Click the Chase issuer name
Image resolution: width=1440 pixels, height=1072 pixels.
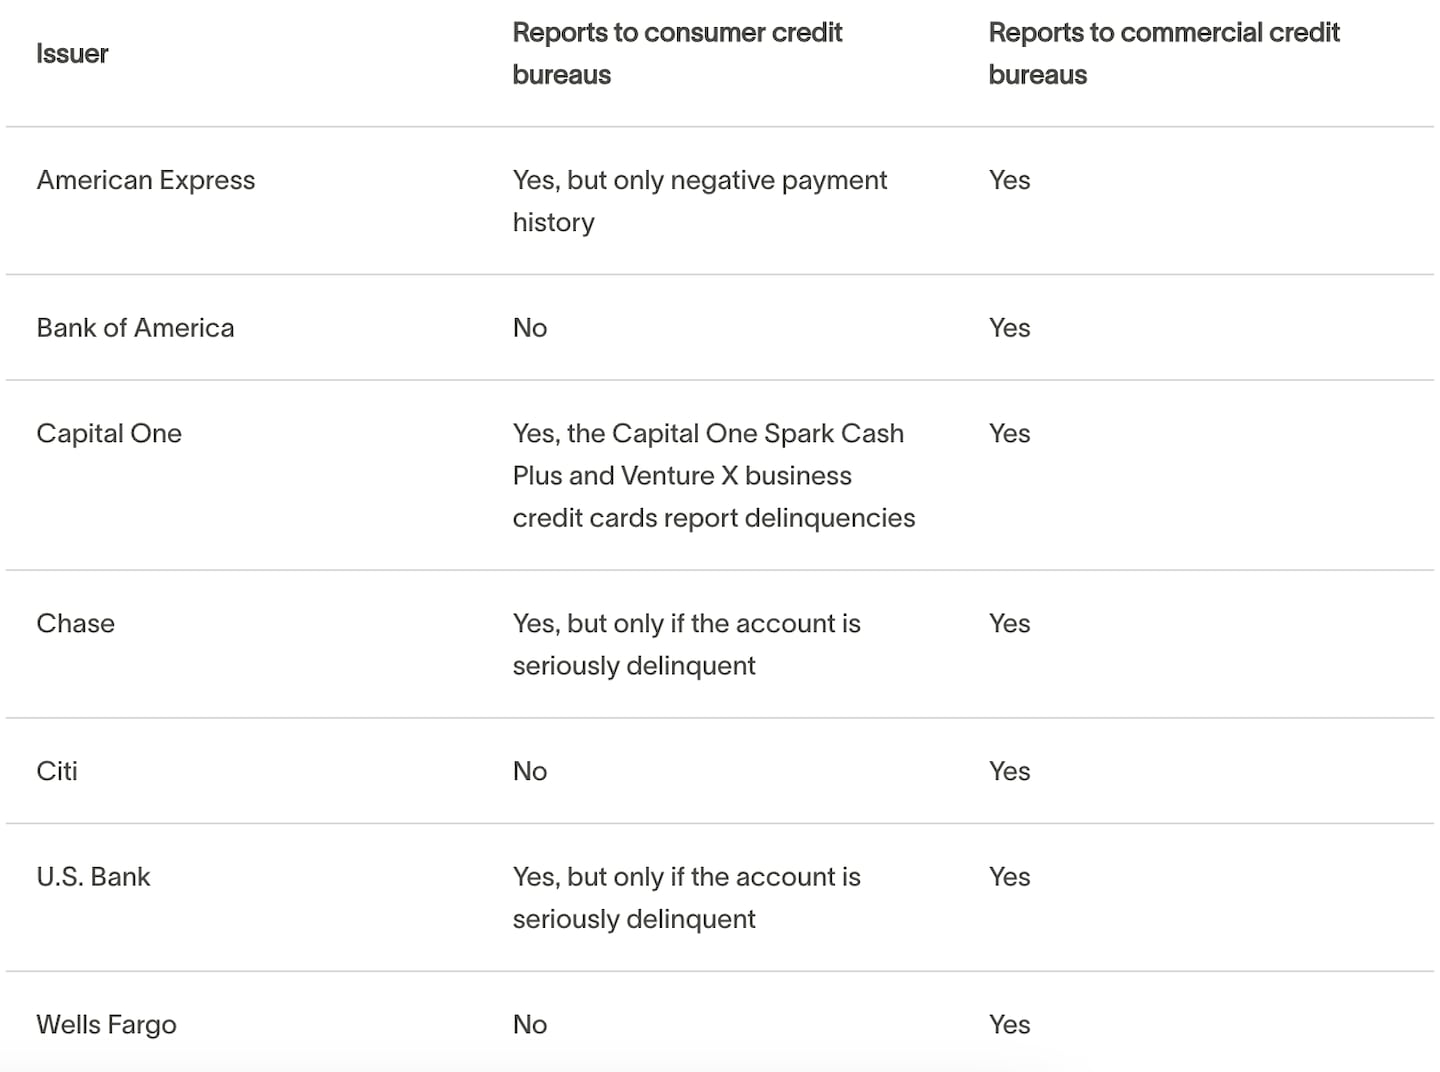click(75, 623)
